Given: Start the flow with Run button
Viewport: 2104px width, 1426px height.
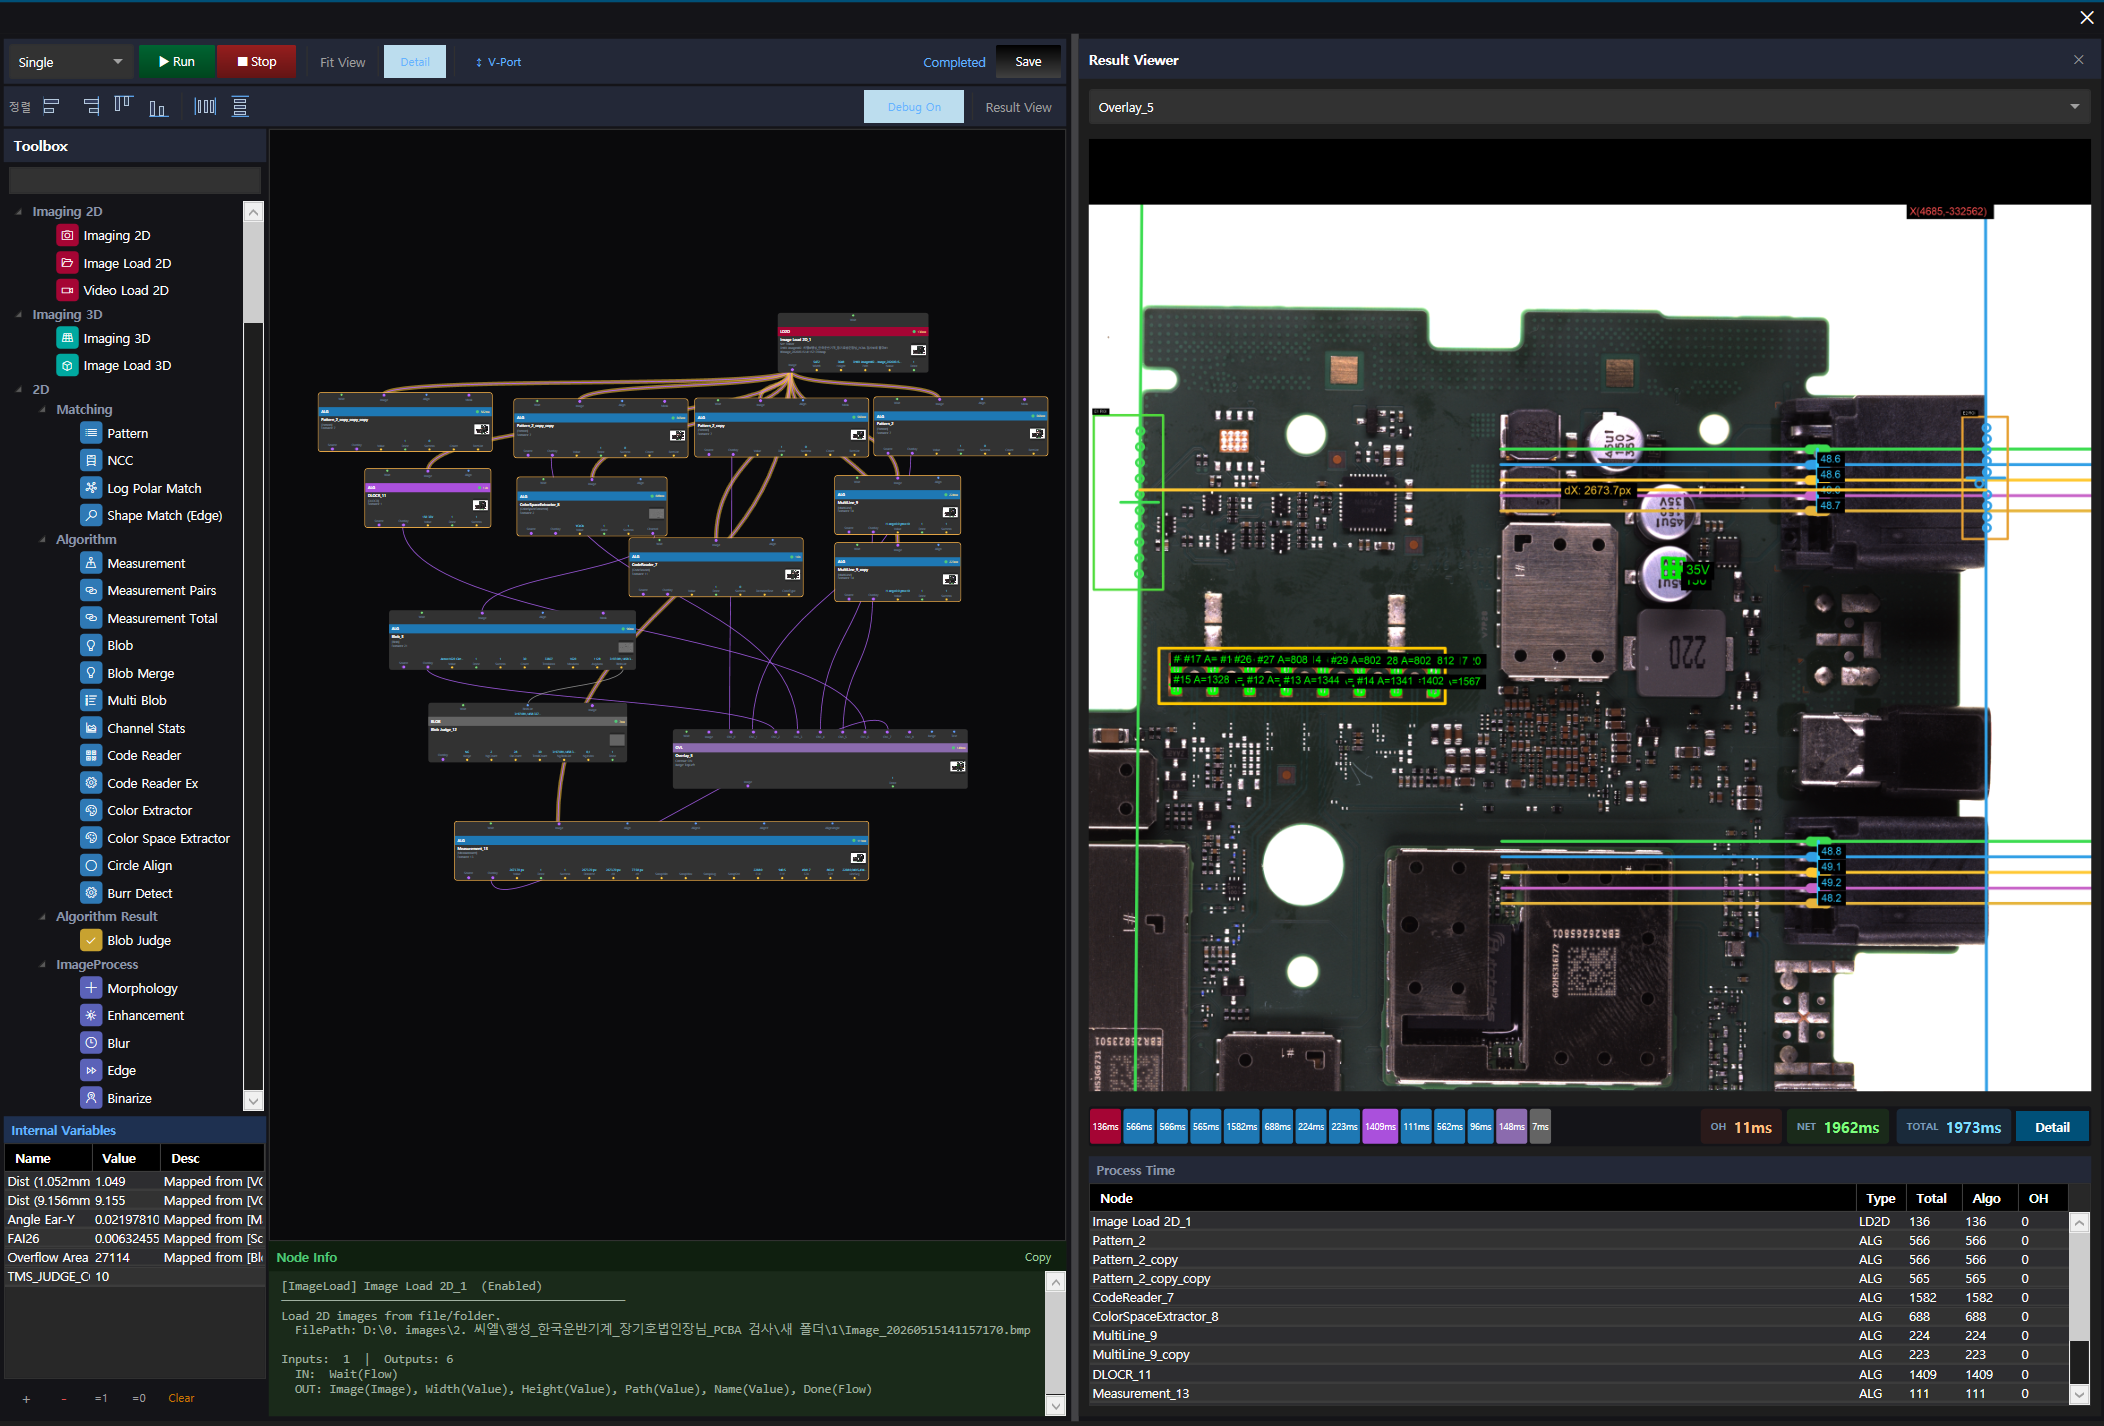Looking at the screenshot, I should click(x=176, y=62).
